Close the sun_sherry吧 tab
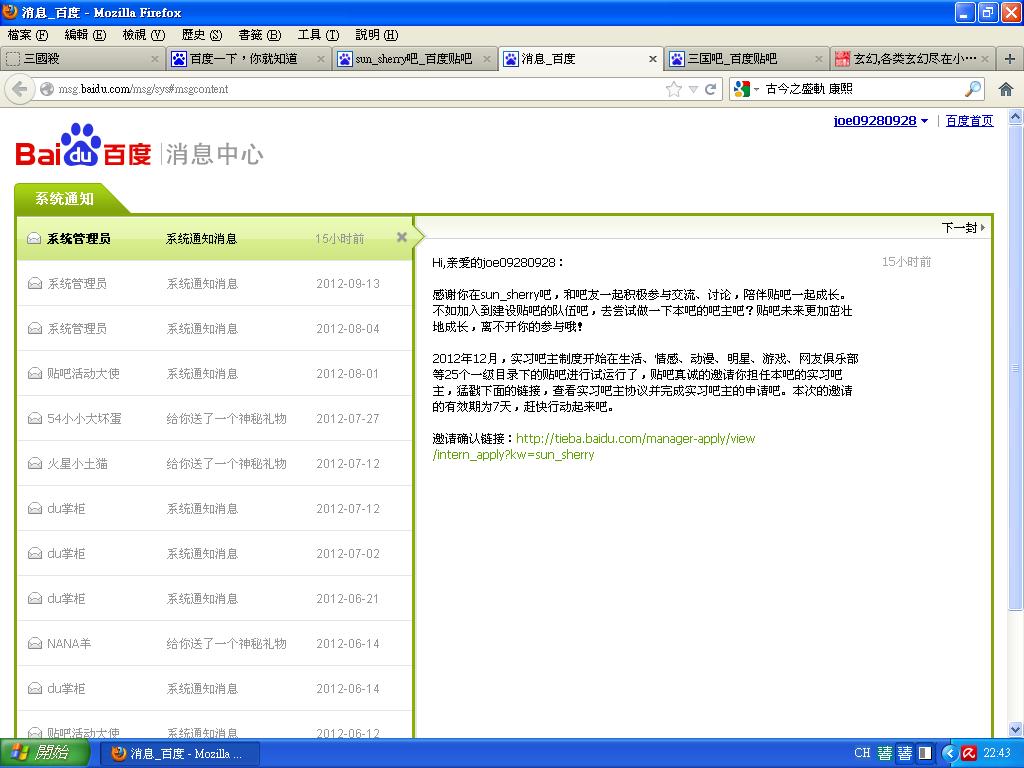The image size is (1024, 768). (487, 59)
